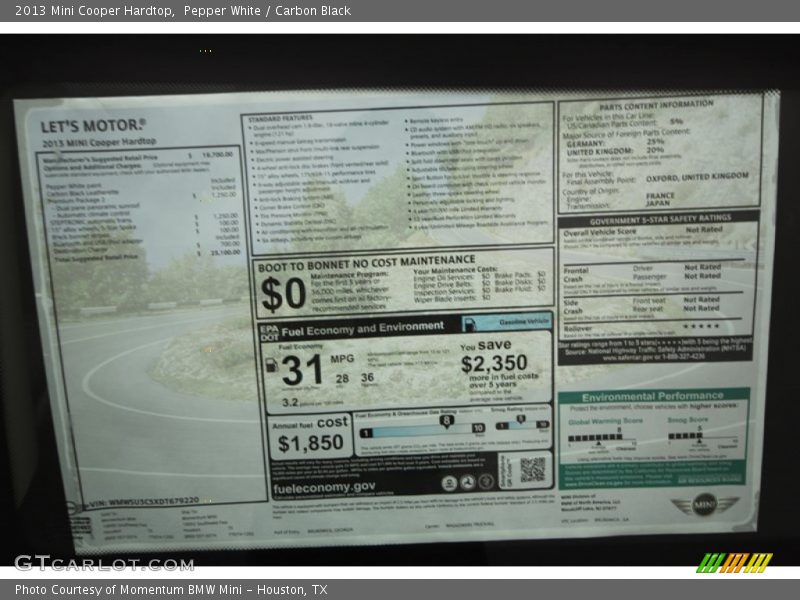Click the '31' combined MPG figure
The width and height of the screenshot is (800, 600).
[x=302, y=370]
